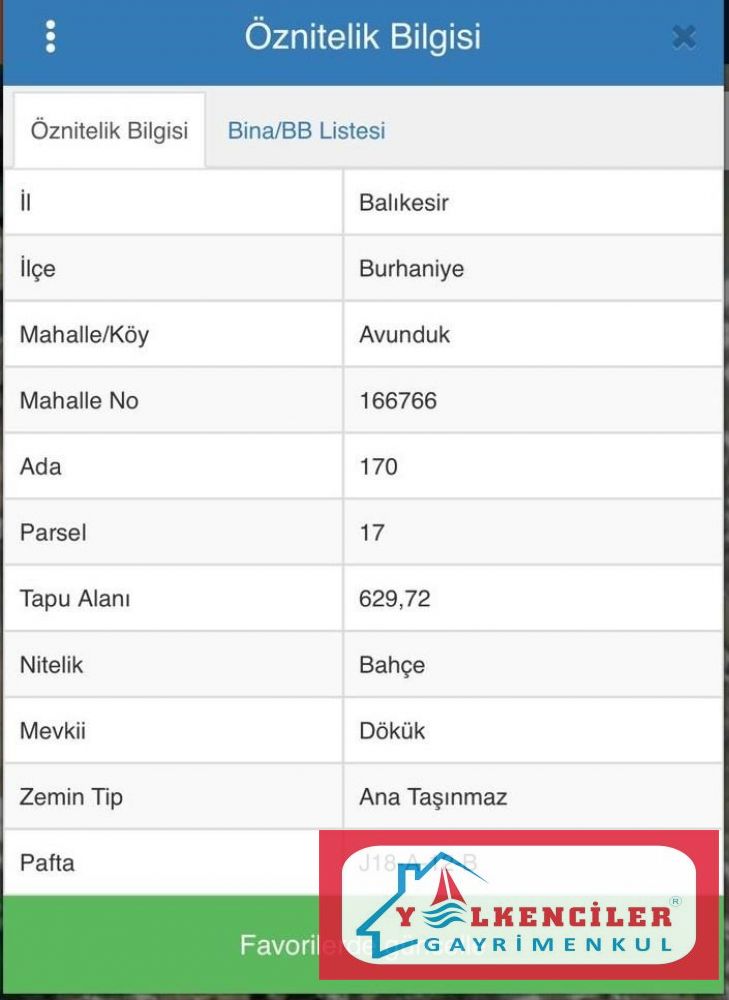
Task: Select the Balıkesir province value
Action: (x=404, y=203)
